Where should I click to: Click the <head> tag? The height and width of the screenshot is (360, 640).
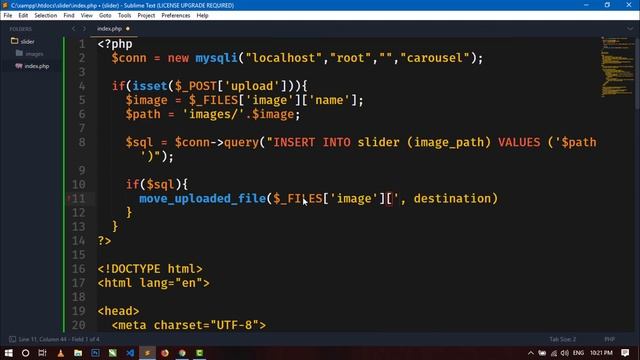(x=118, y=311)
